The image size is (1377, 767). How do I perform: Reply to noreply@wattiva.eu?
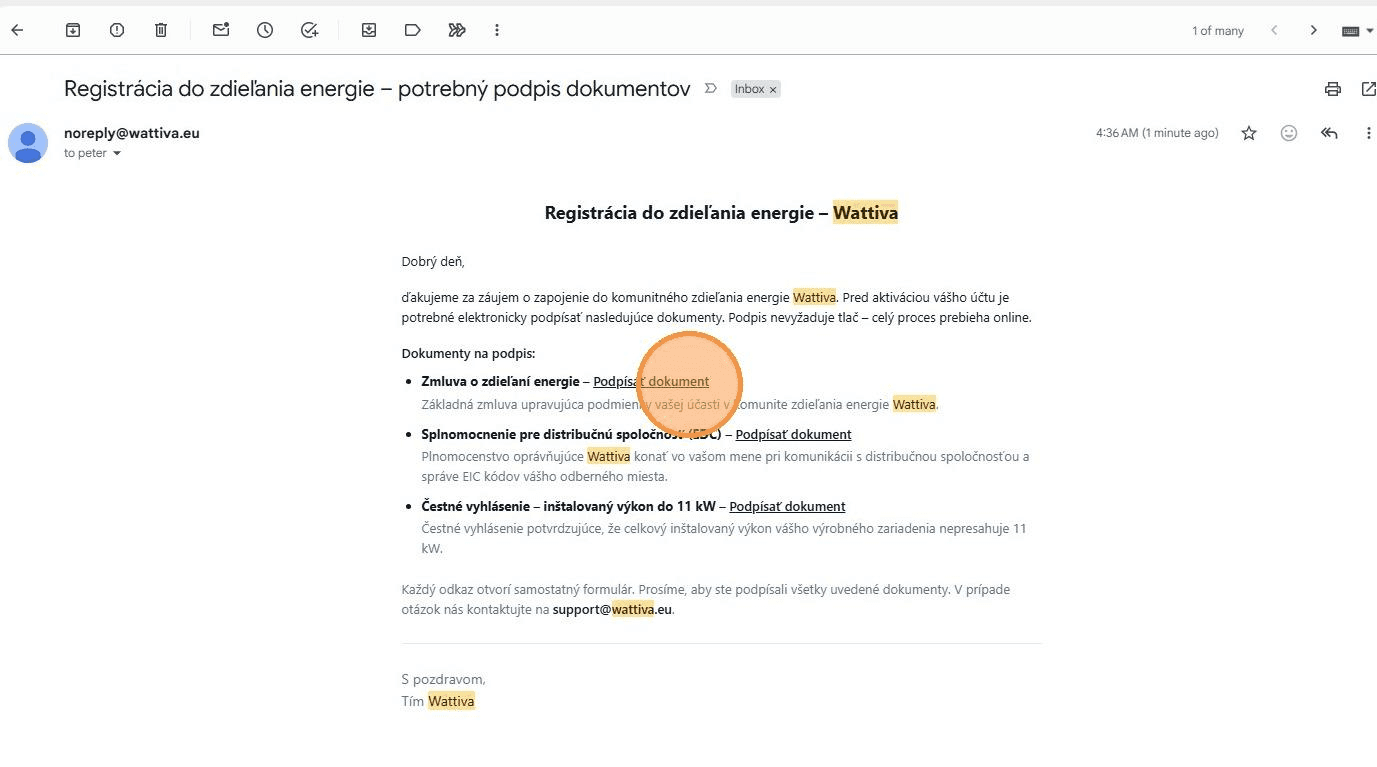tap(1329, 133)
